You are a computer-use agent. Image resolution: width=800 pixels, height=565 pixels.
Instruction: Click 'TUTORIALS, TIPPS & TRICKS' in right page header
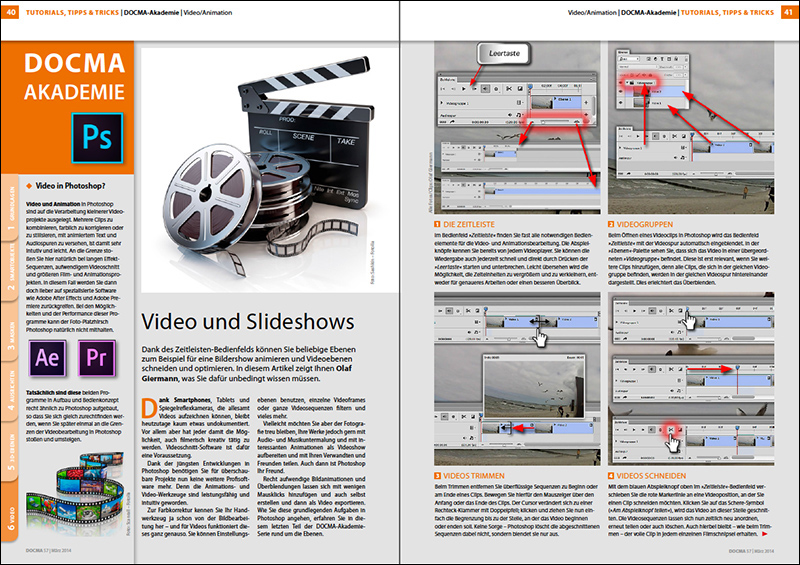(x=728, y=12)
